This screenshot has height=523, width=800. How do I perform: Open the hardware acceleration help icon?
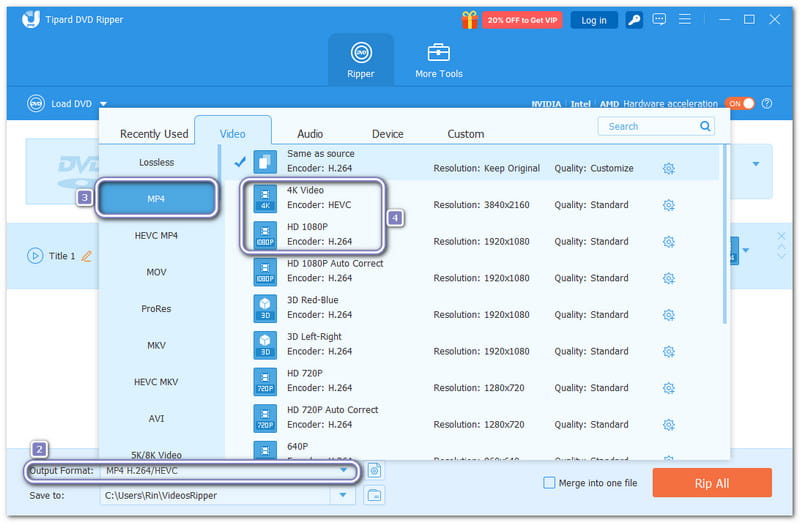tap(767, 103)
